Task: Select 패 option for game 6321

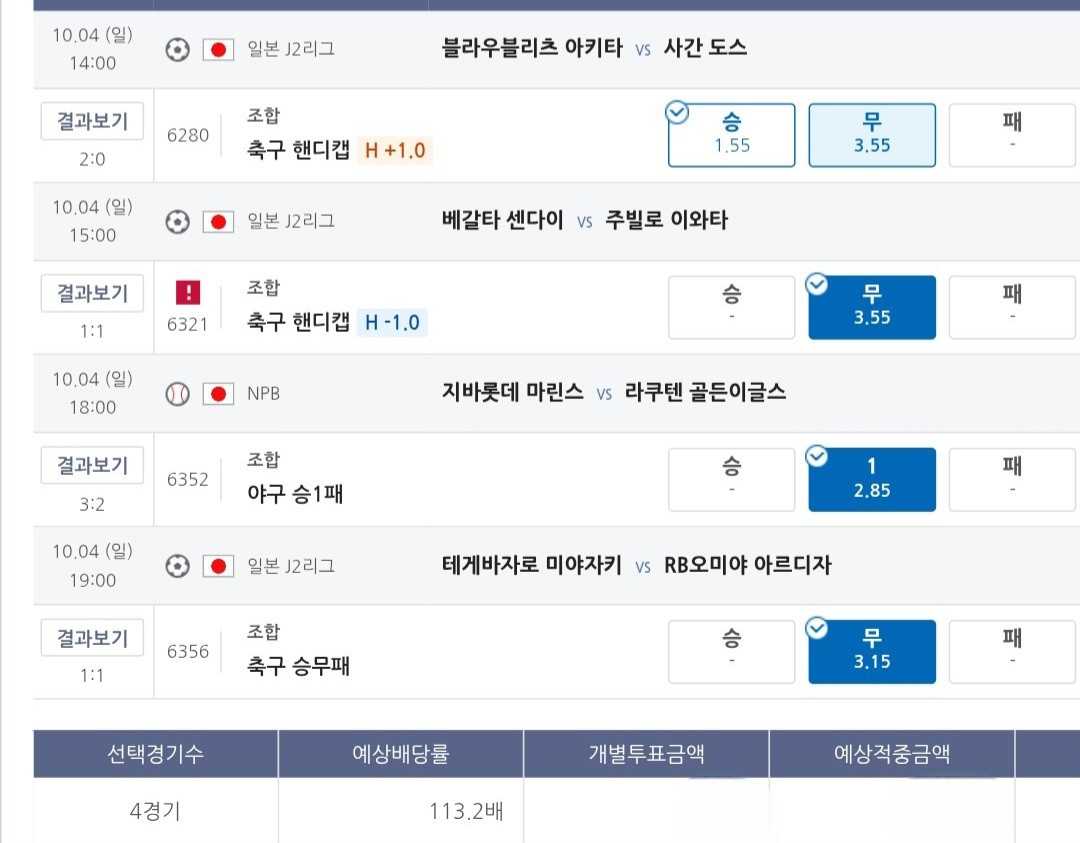Action: point(1012,307)
